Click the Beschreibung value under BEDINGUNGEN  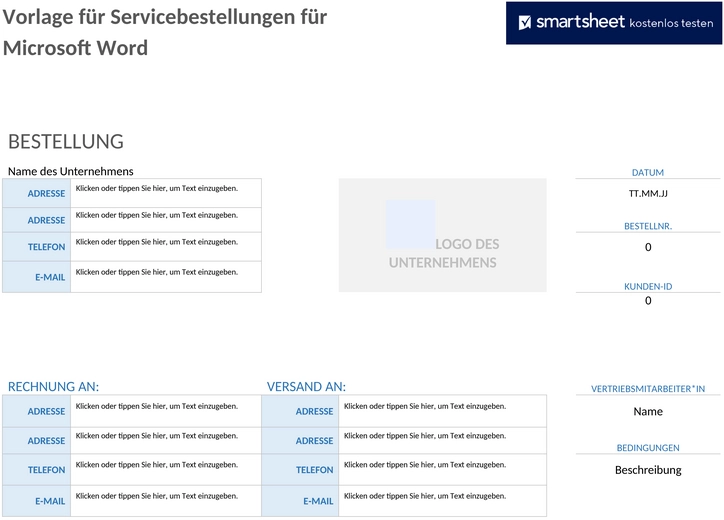648,470
